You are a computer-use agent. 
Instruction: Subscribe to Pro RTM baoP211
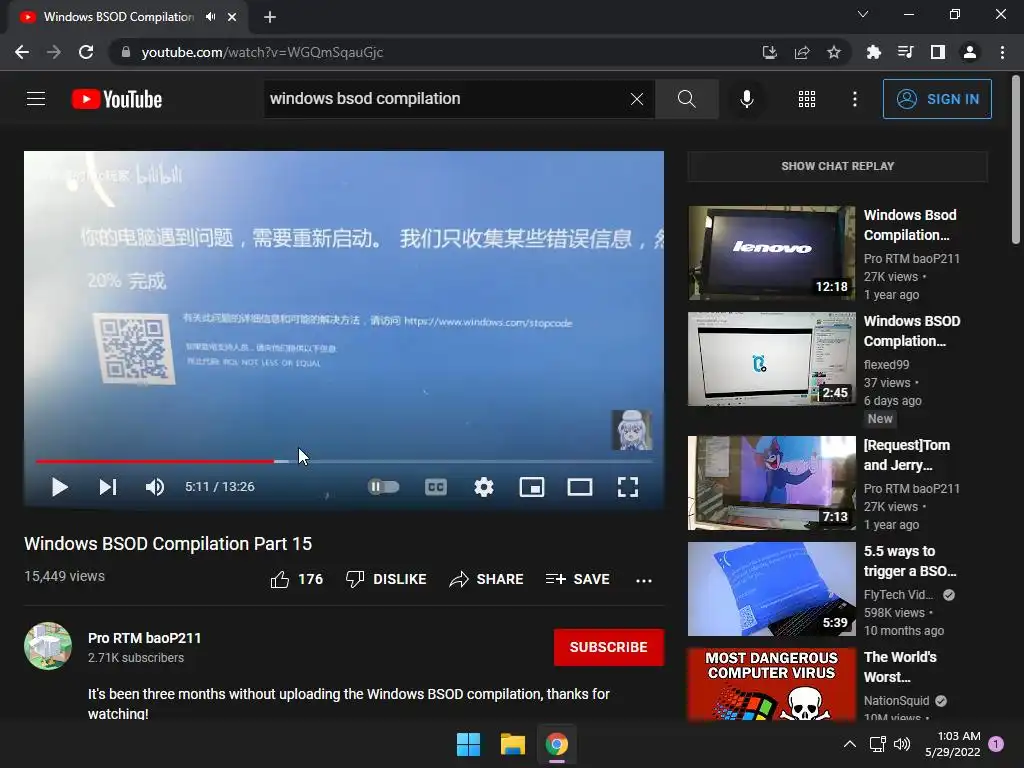(x=609, y=647)
